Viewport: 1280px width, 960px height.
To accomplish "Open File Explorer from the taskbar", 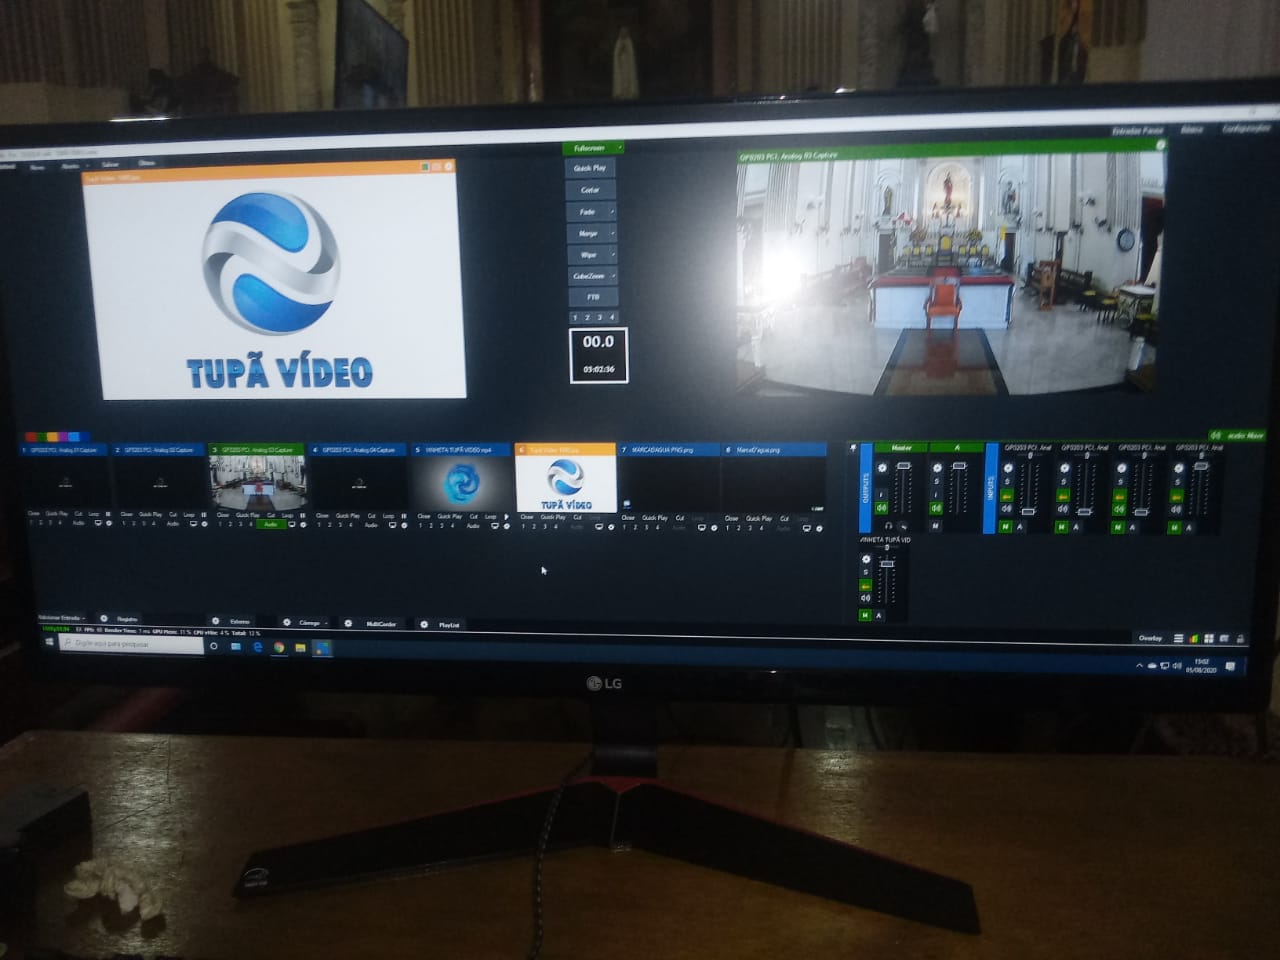I will 300,647.
